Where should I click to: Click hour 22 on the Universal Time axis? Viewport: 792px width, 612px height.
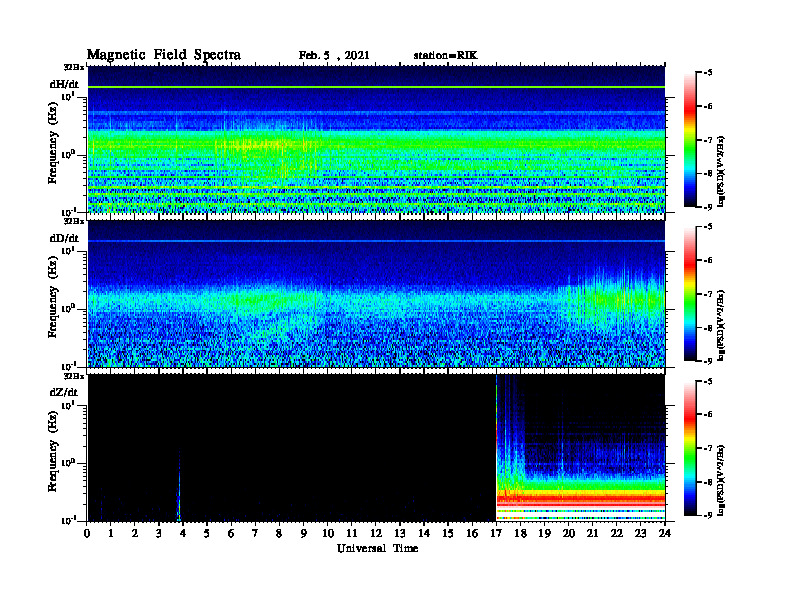(x=617, y=534)
